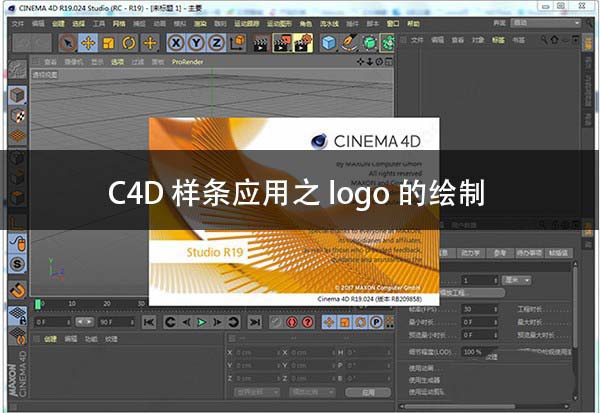Select the Scale tool in top toolbar
Image resolution: width=600 pixels, height=413 pixels.
109,43
